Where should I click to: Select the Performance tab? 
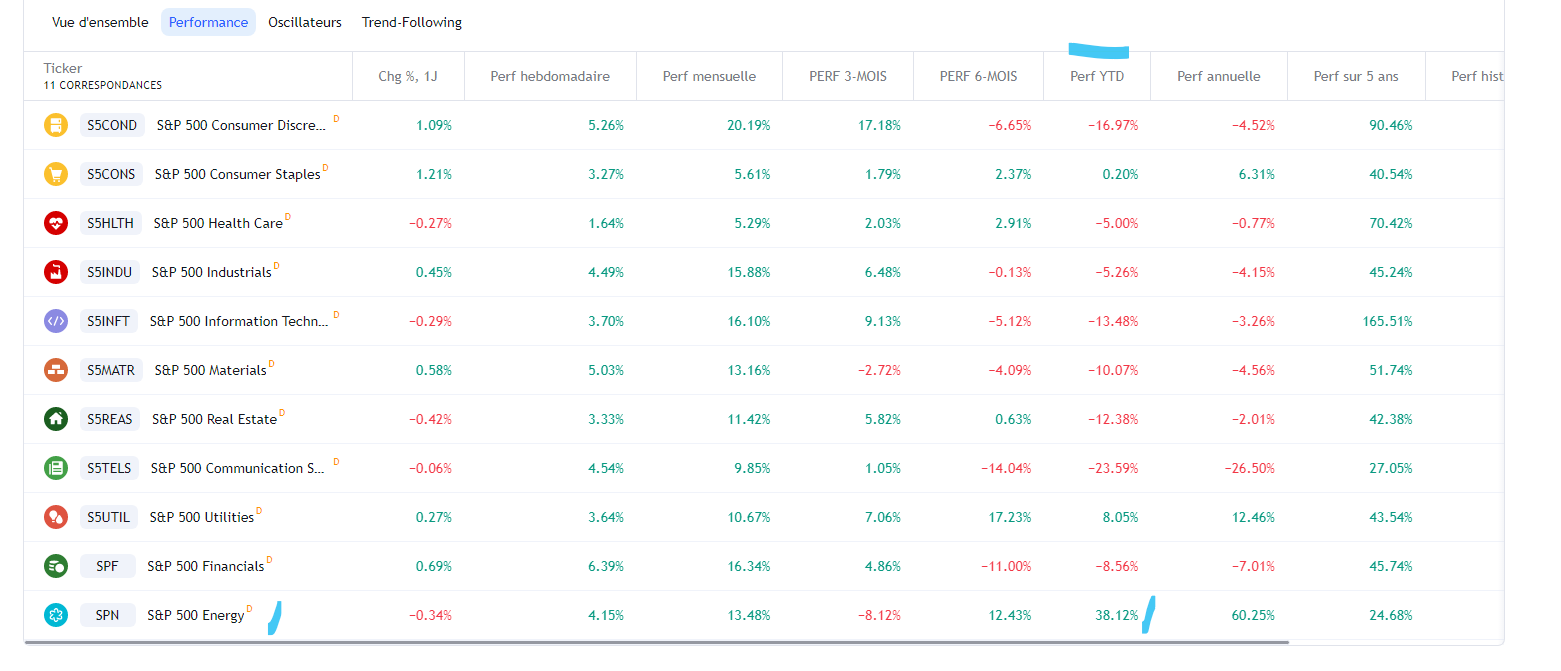pyautogui.click(x=208, y=22)
